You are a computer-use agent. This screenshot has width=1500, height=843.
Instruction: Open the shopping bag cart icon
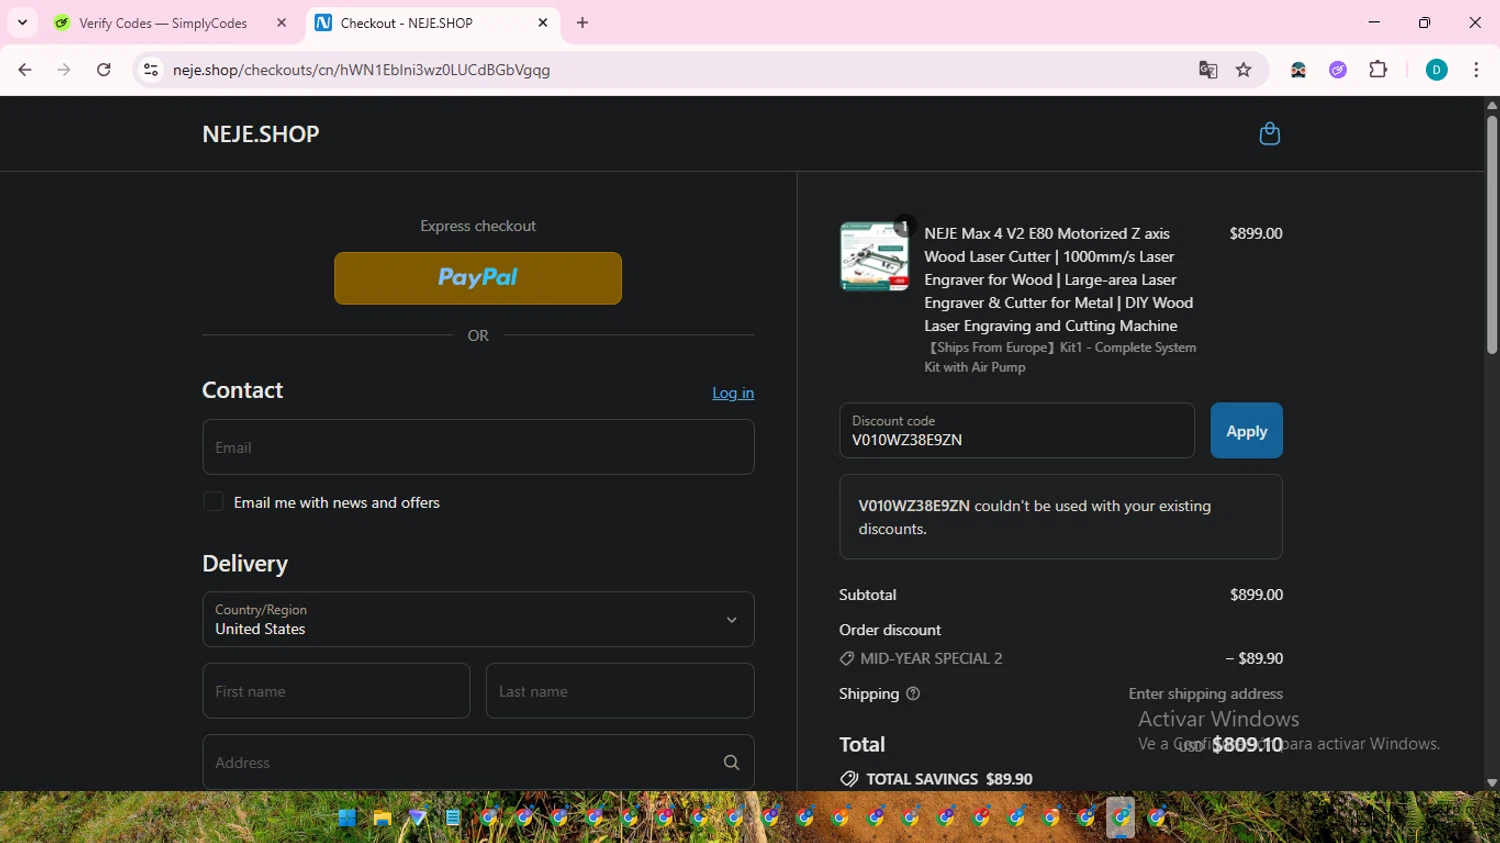[x=1269, y=134]
